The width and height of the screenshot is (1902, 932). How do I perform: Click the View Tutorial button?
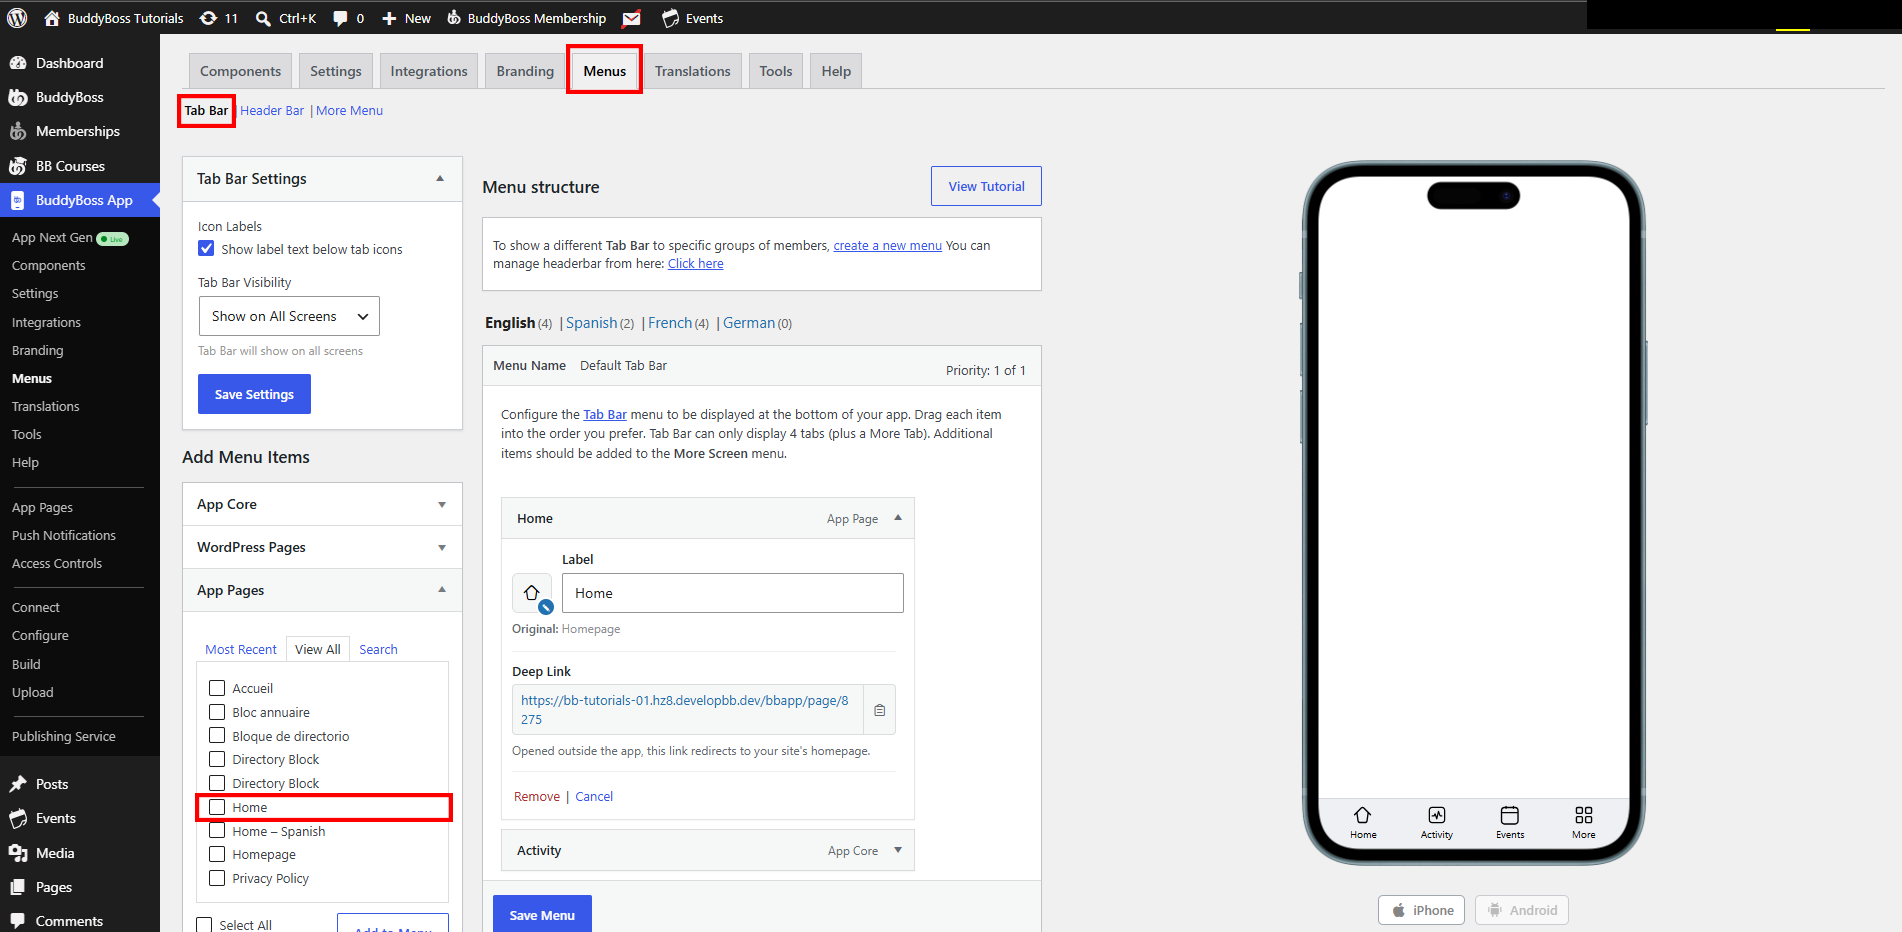pyautogui.click(x=986, y=186)
